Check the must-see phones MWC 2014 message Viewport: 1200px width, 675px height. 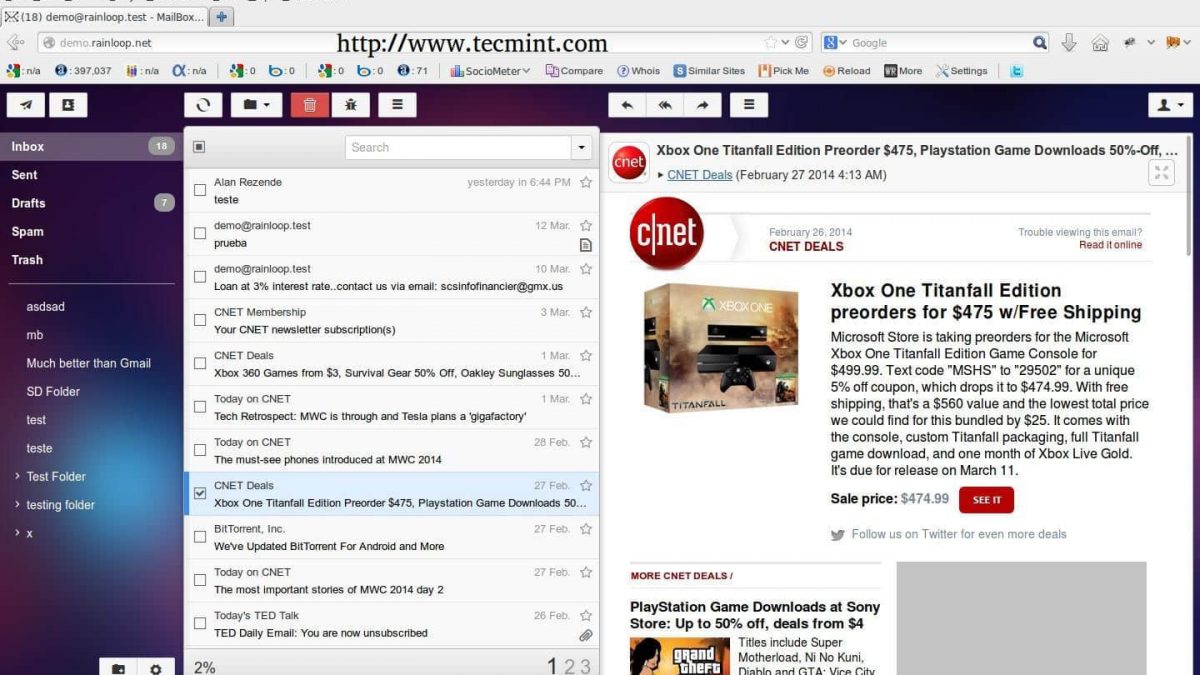coord(200,450)
